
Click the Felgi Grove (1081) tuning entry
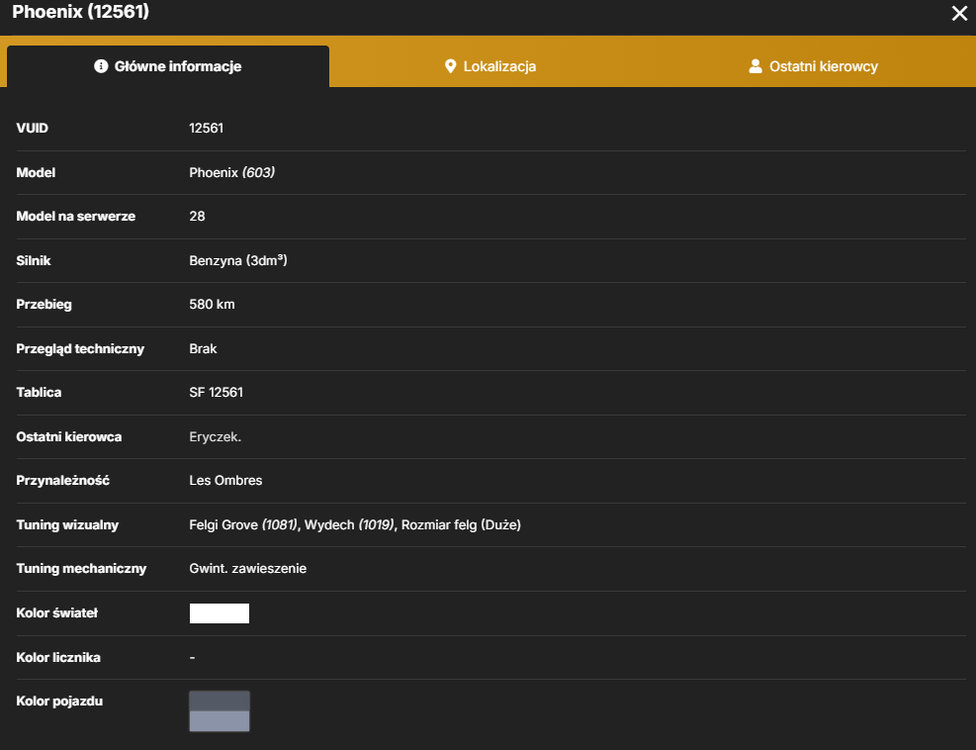coord(243,525)
